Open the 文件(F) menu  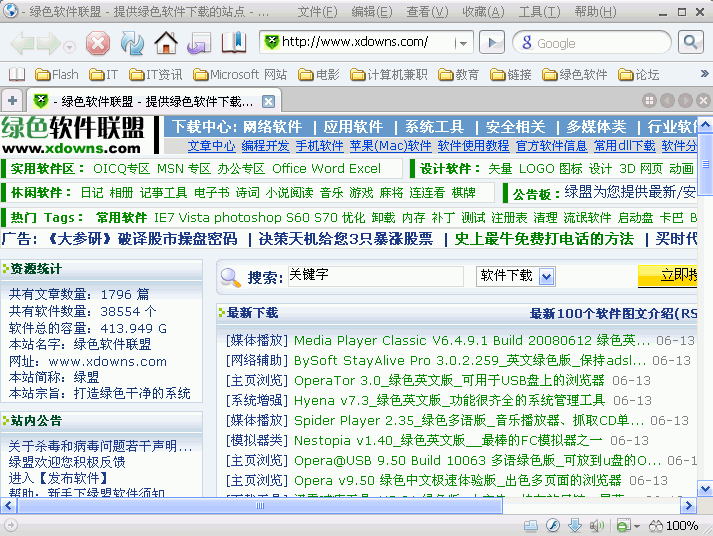[317, 12]
